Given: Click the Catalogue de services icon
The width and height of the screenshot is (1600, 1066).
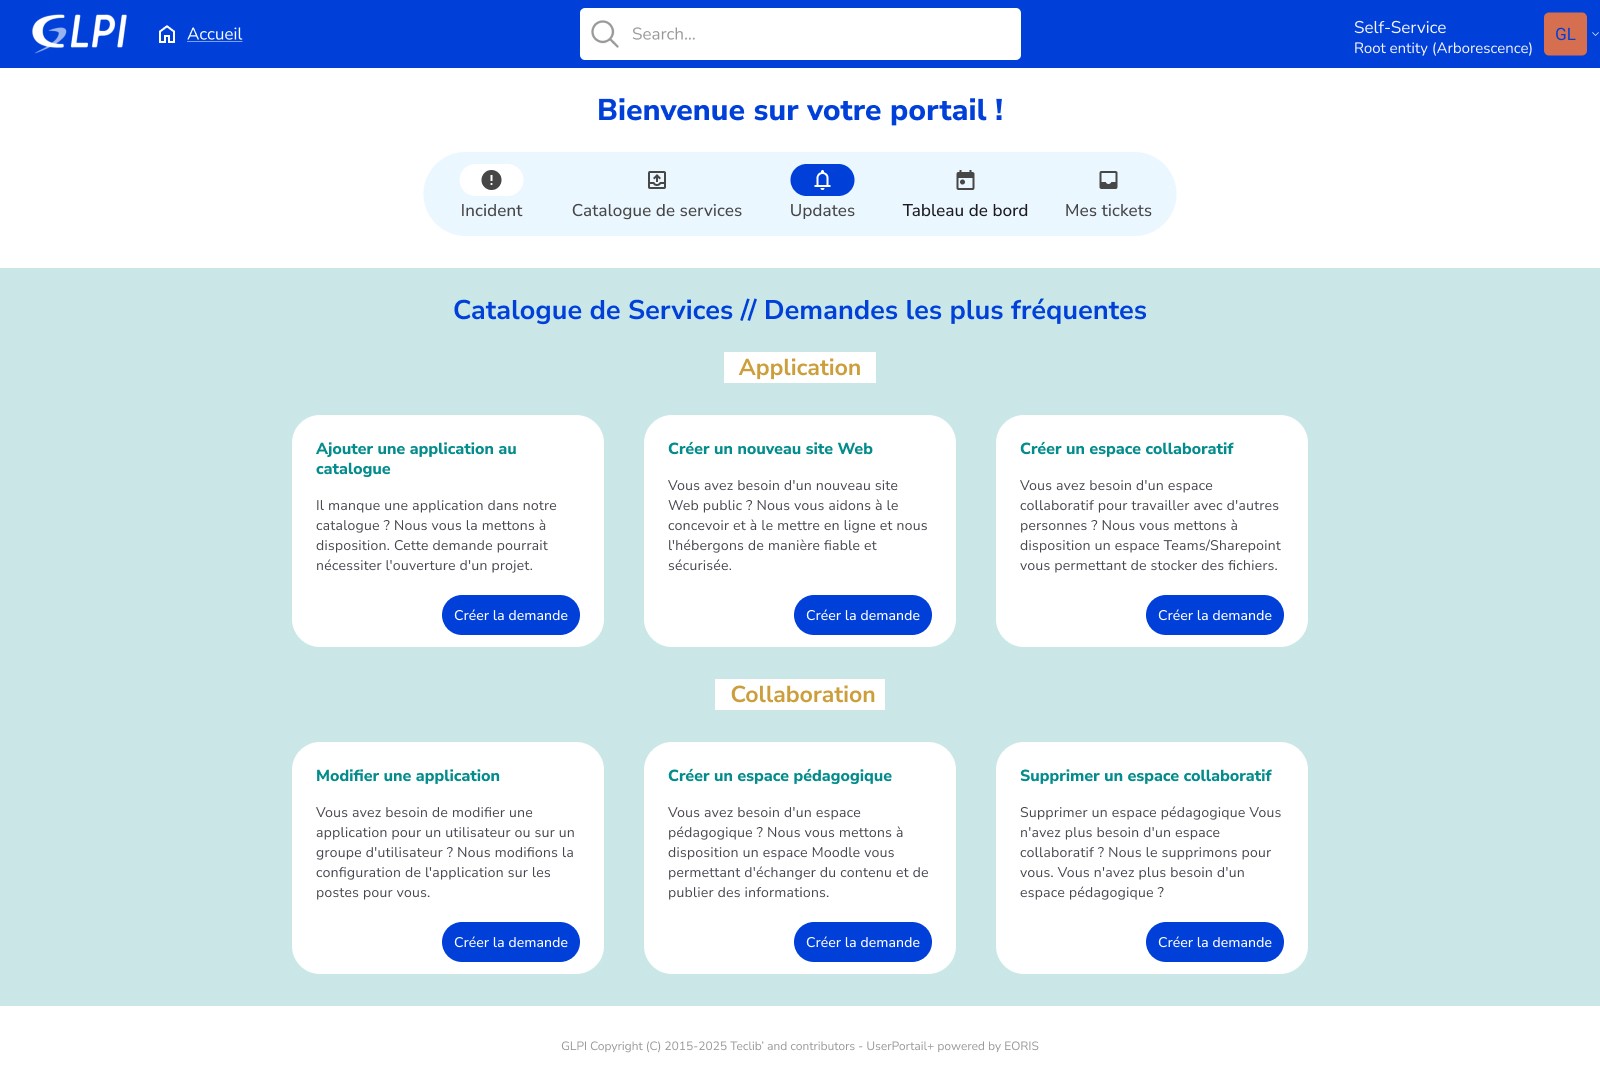Looking at the screenshot, I should click(657, 180).
